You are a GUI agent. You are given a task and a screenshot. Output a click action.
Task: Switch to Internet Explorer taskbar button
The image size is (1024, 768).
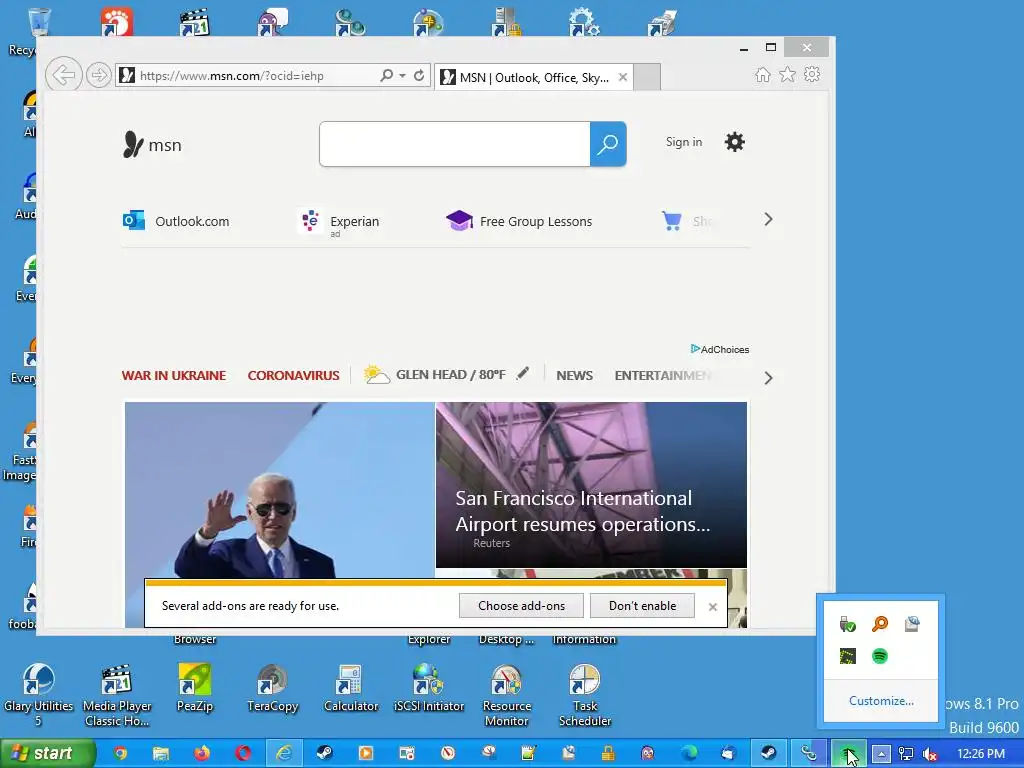[284, 753]
